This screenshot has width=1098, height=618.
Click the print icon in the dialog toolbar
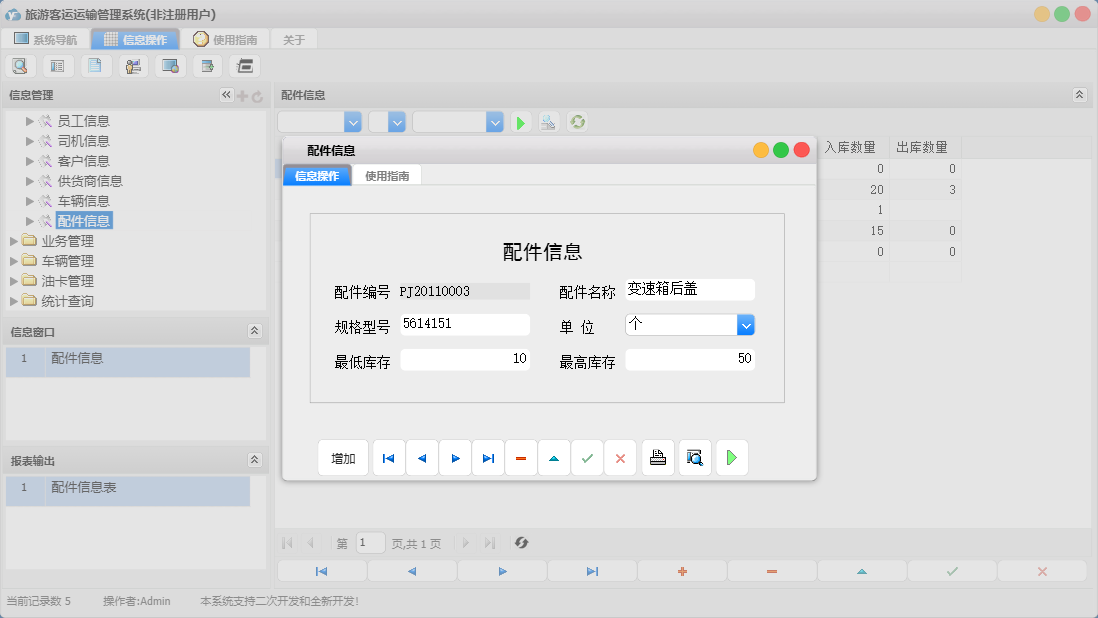point(657,457)
